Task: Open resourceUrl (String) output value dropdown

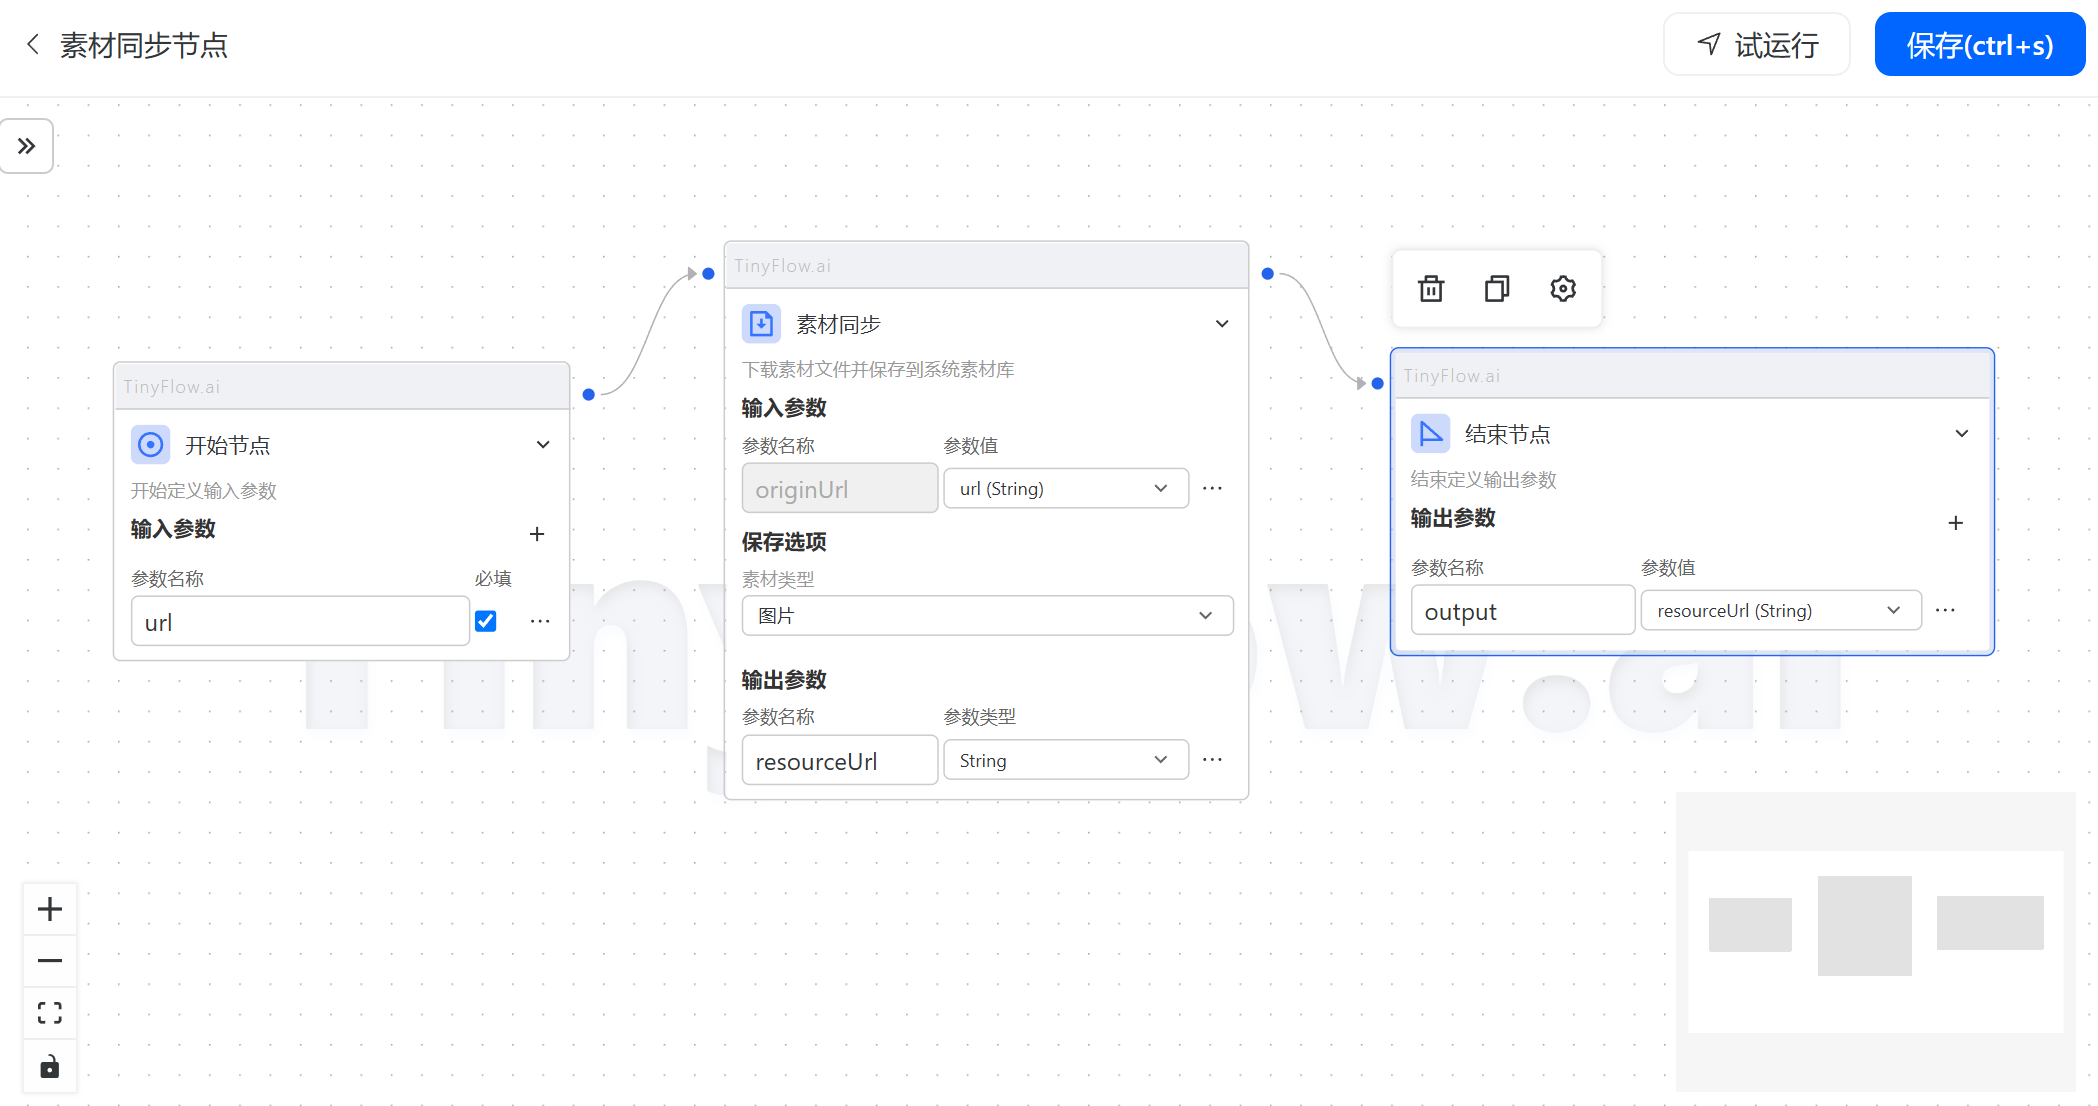Action: 1780,611
